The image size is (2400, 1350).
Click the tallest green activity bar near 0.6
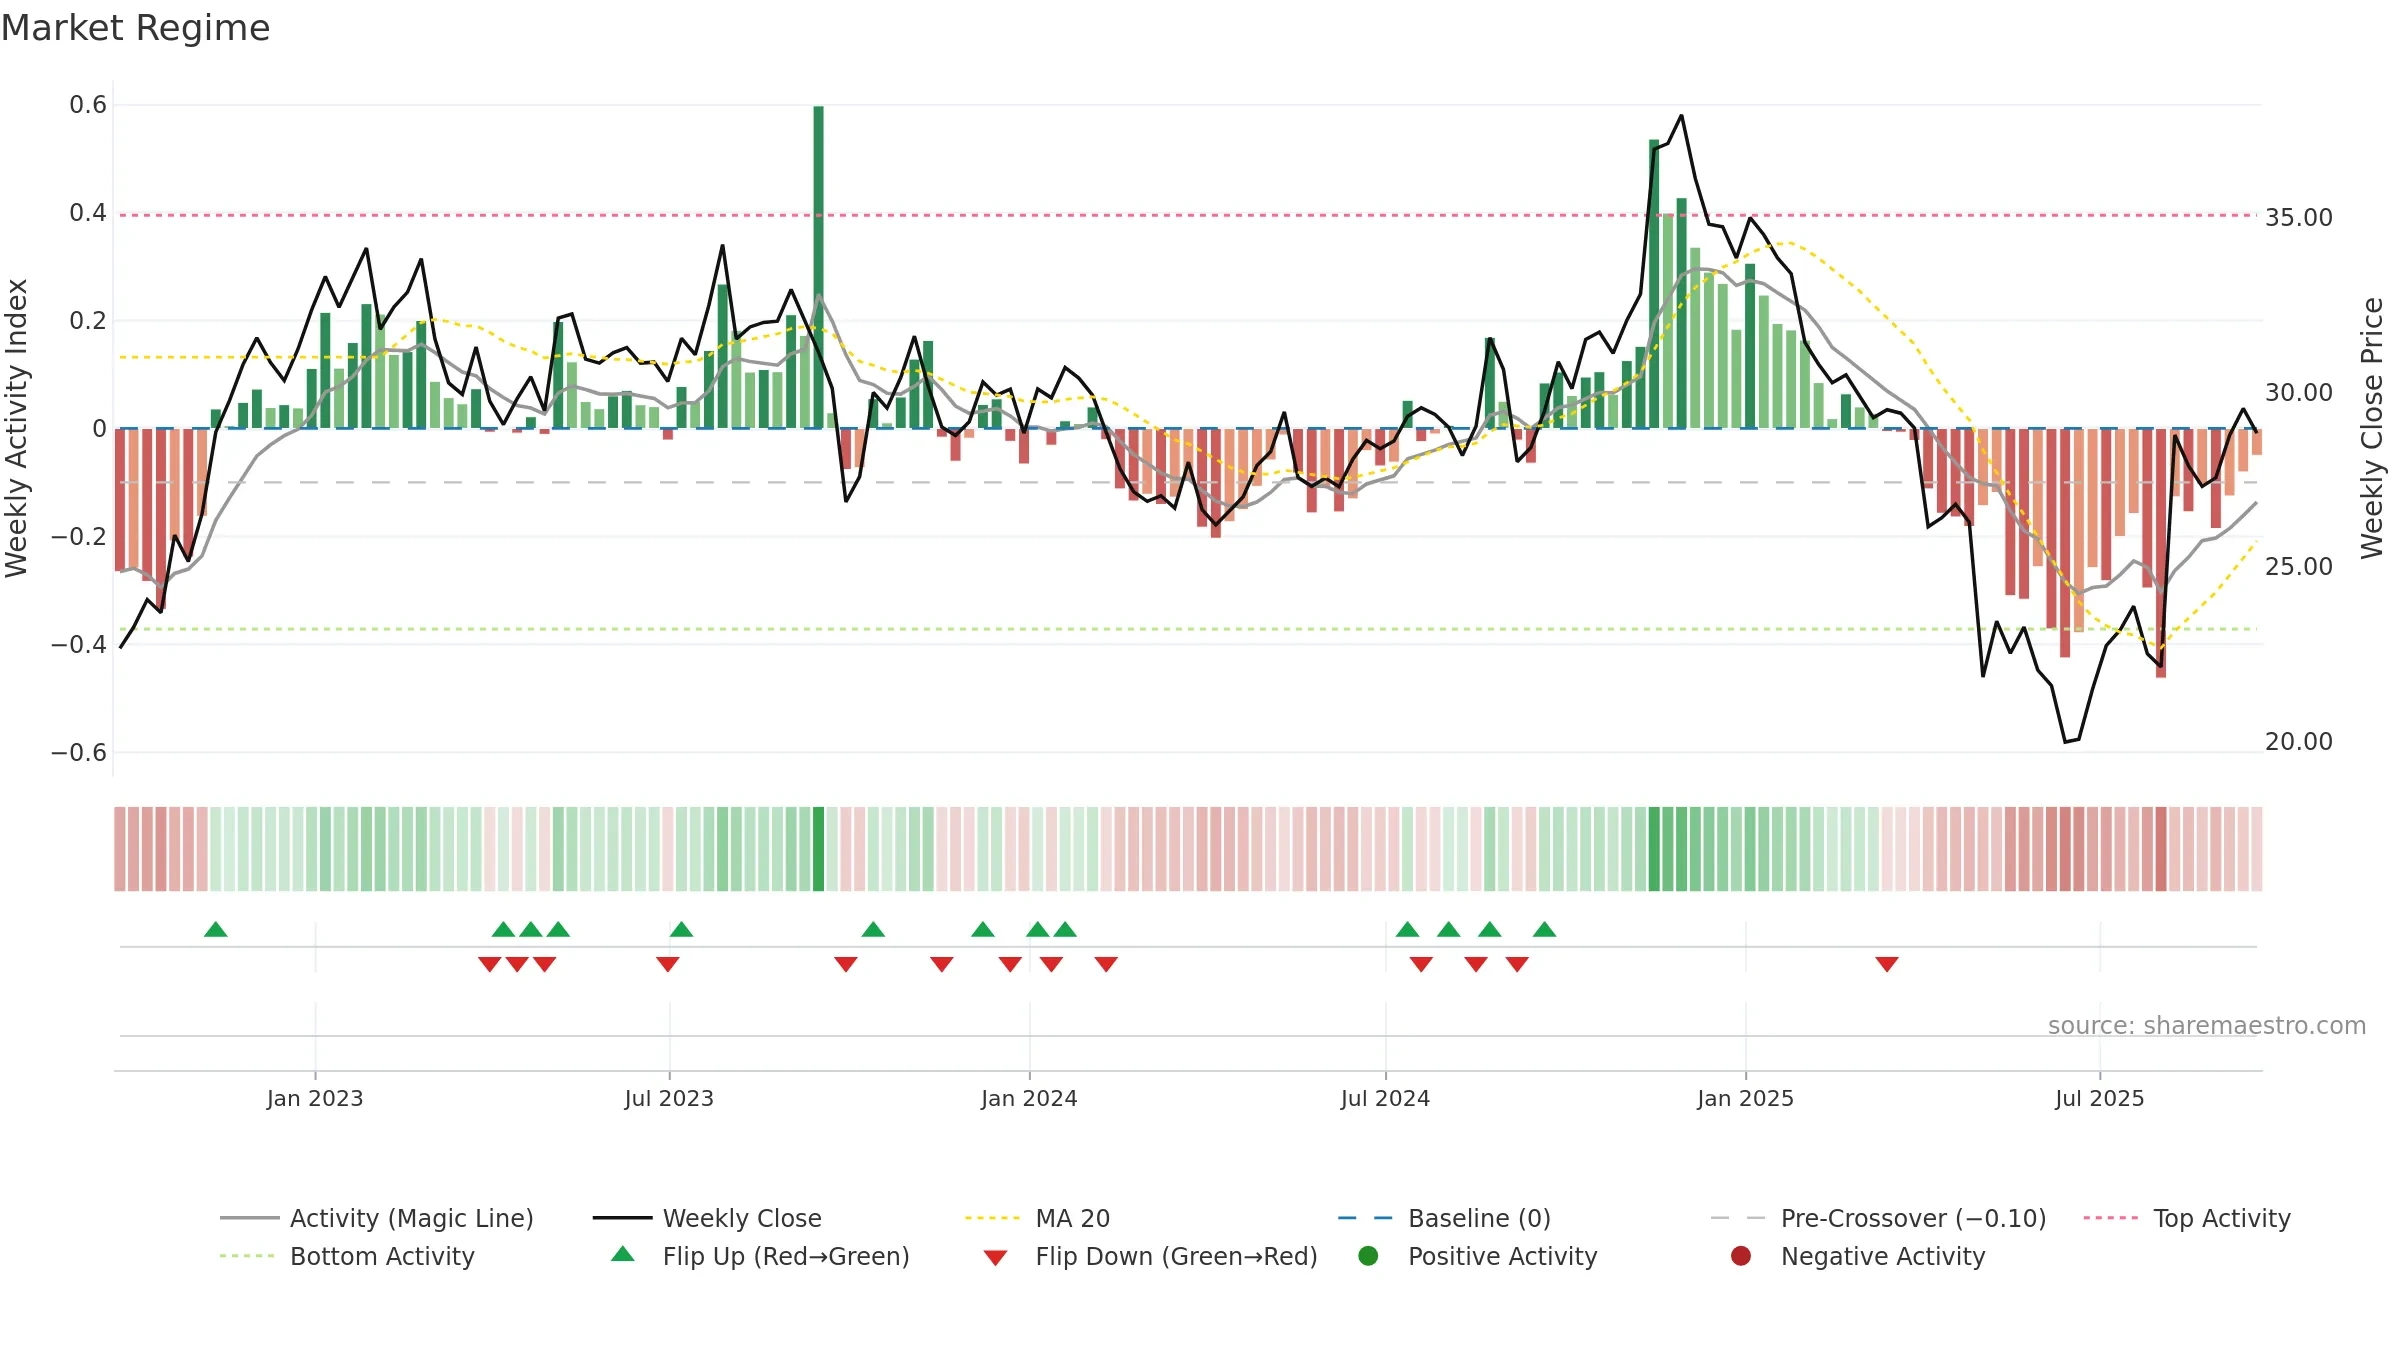click(x=818, y=267)
